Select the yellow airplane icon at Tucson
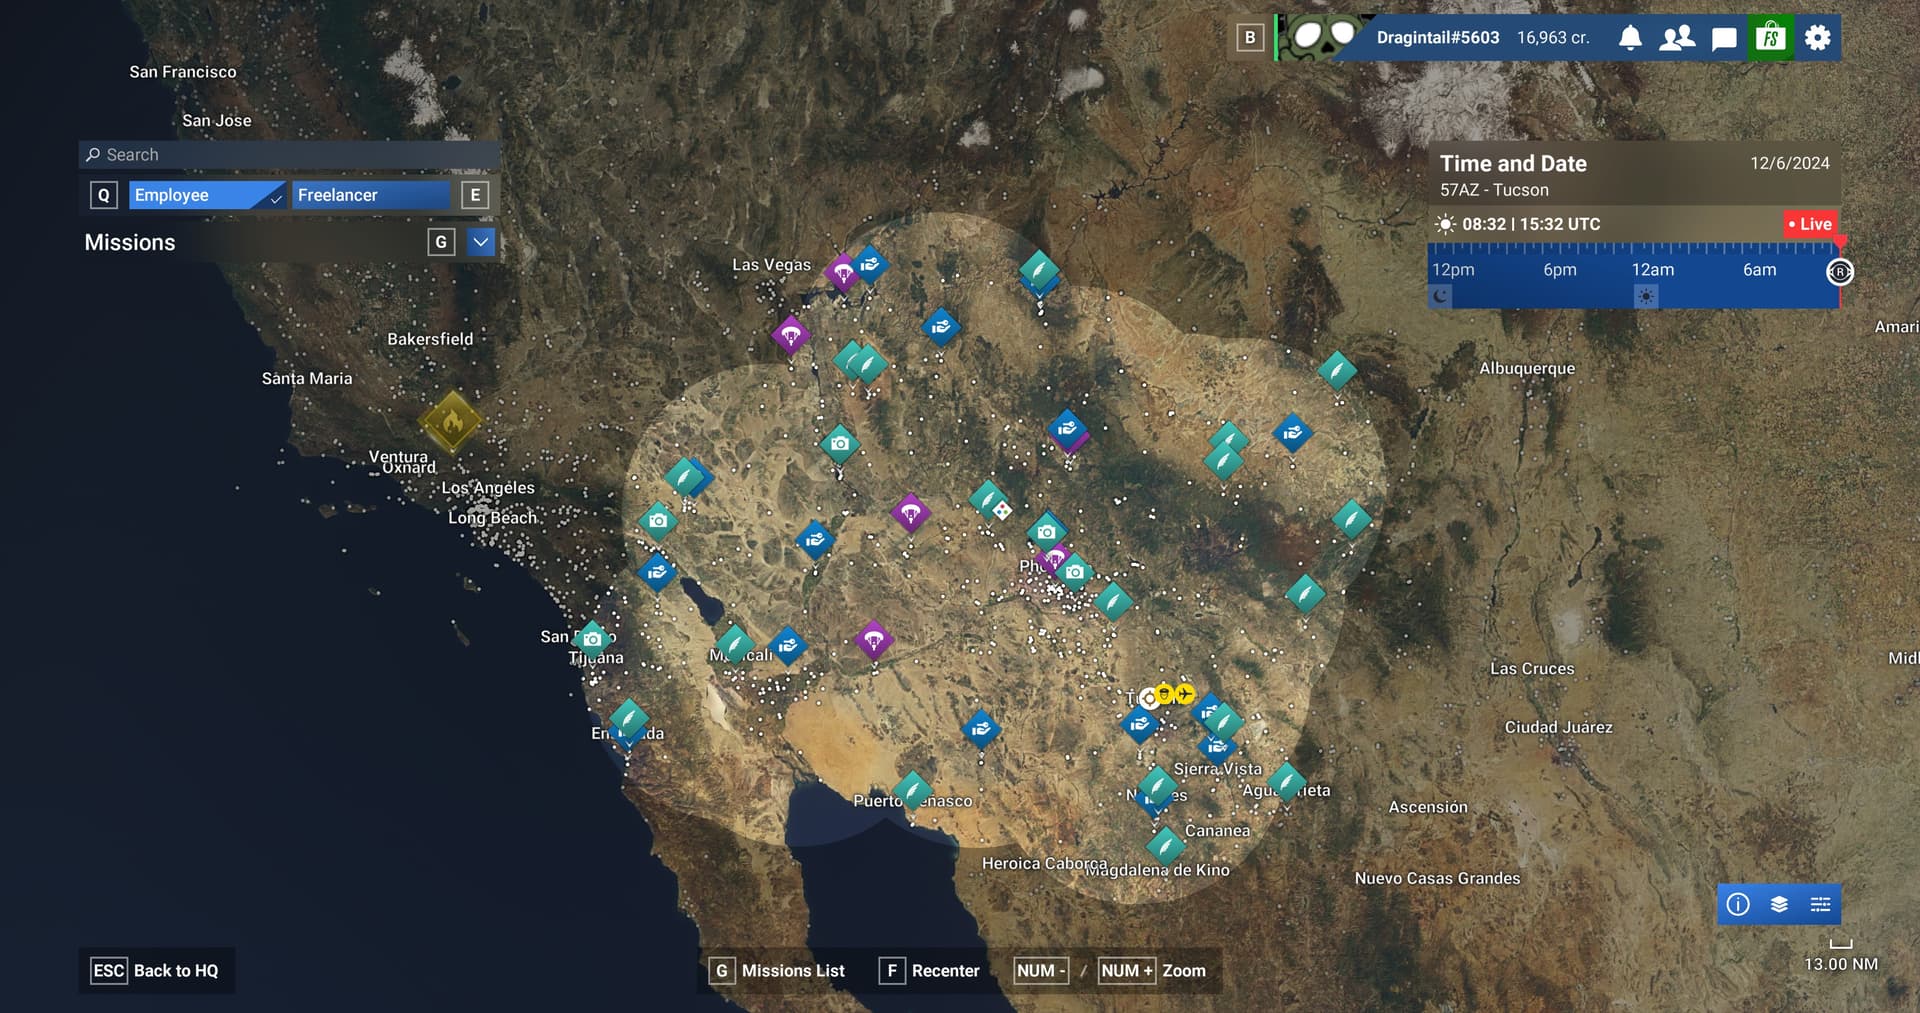This screenshot has width=1920, height=1013. pos(1185,693)
